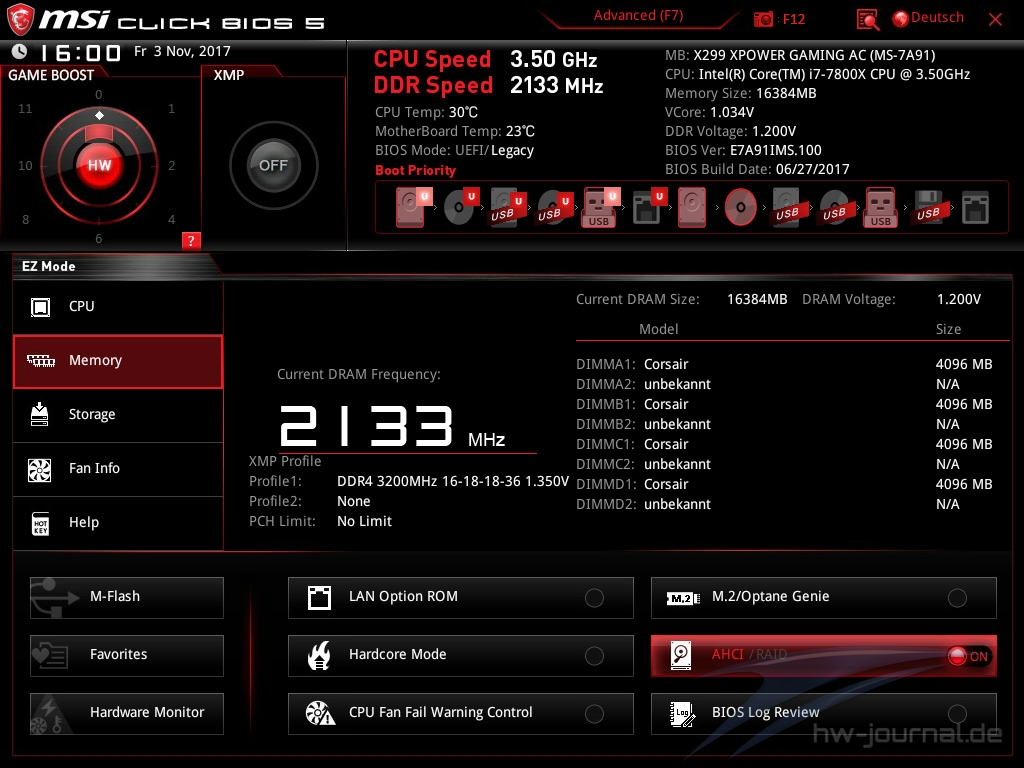
Task: Select the legacy USB key boot icon
Action: [x=880, y=207]
